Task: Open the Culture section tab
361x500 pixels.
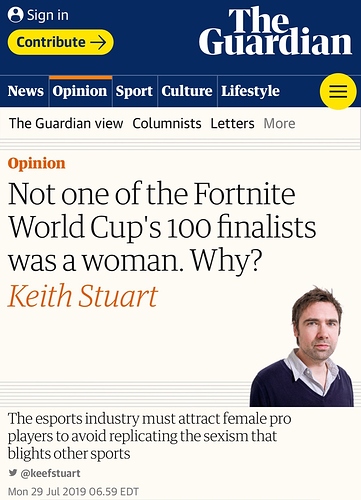Action: (187, 91)
